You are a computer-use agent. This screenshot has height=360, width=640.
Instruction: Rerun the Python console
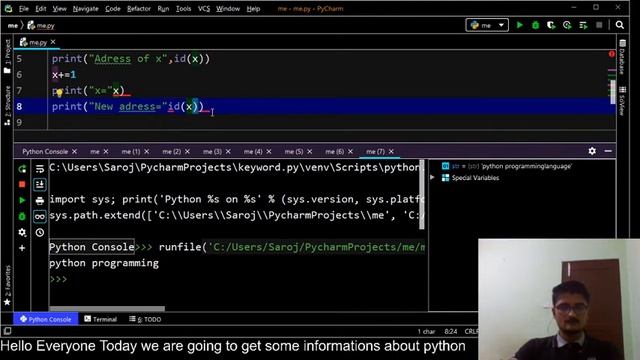coord(22,169)
